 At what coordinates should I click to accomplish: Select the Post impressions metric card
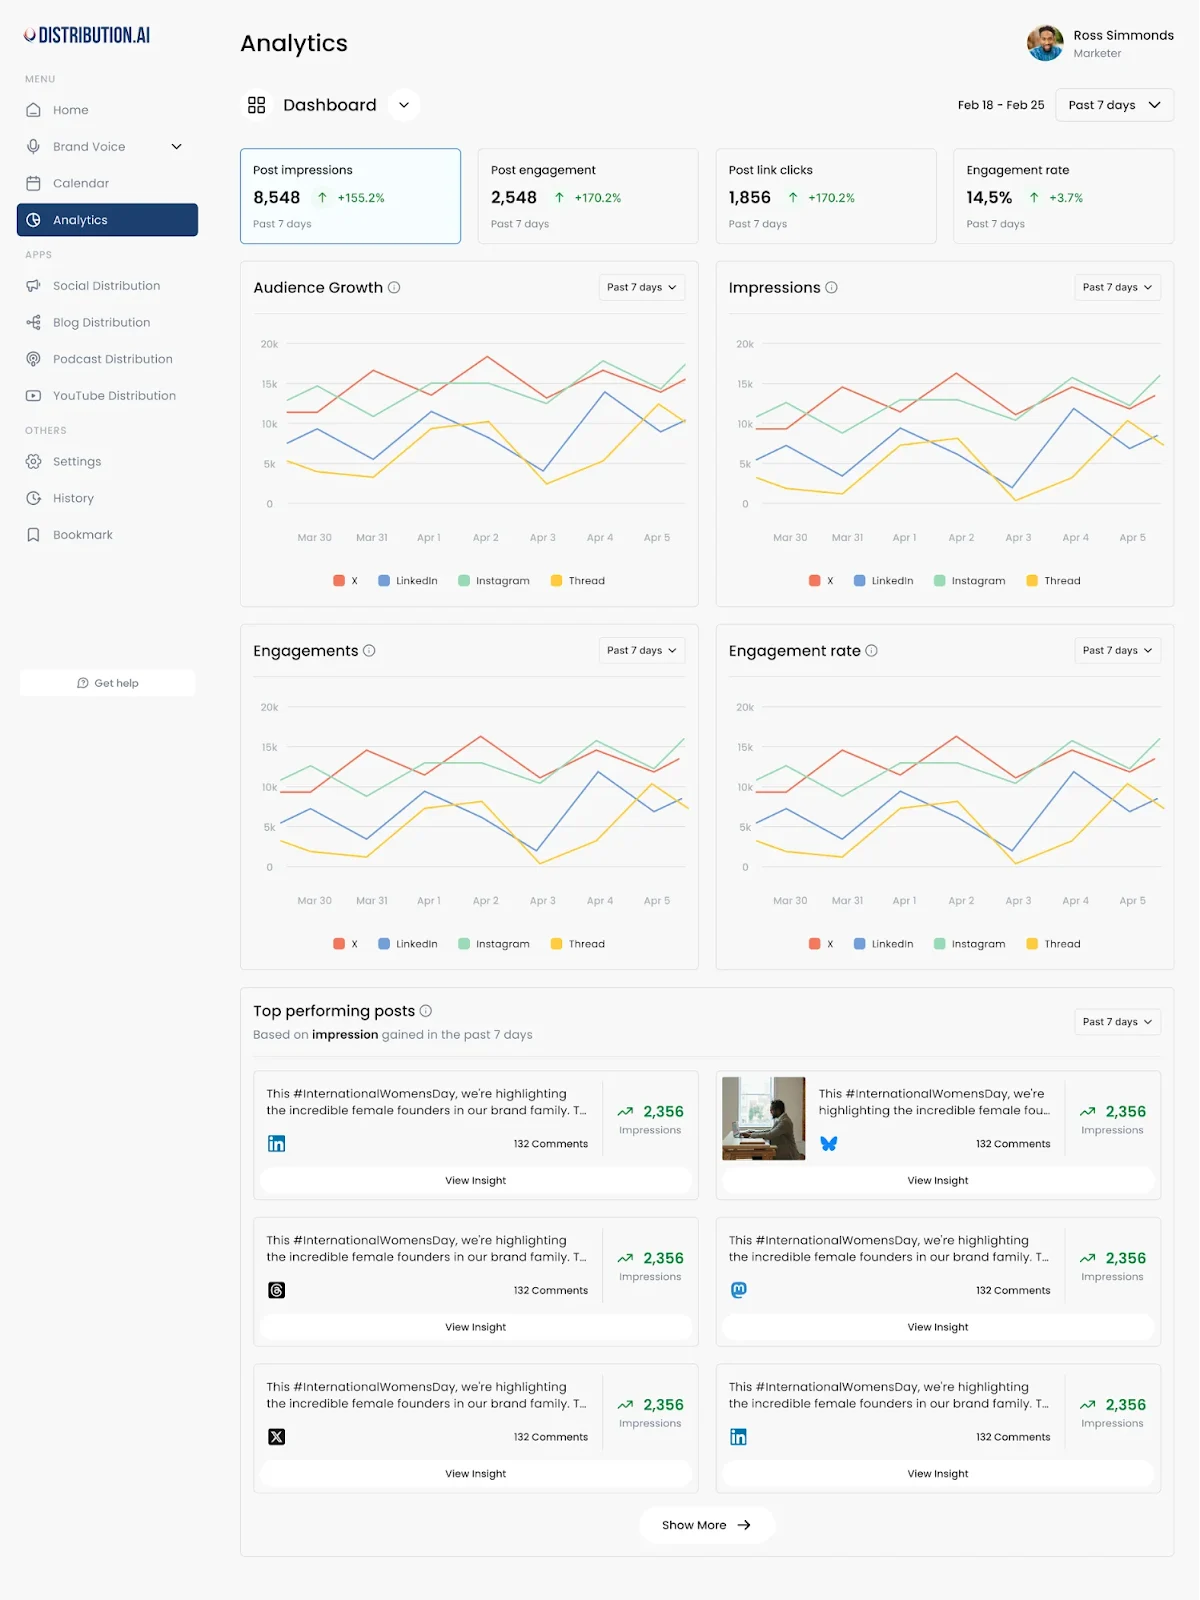[350, 196]
